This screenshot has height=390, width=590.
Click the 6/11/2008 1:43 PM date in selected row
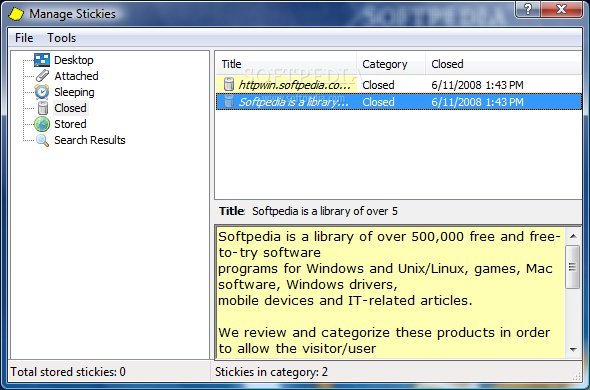[x=477, y=102]
